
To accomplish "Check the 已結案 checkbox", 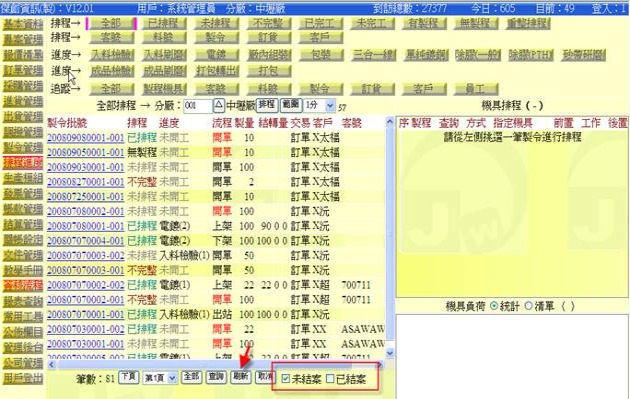I will click(330, 379).
